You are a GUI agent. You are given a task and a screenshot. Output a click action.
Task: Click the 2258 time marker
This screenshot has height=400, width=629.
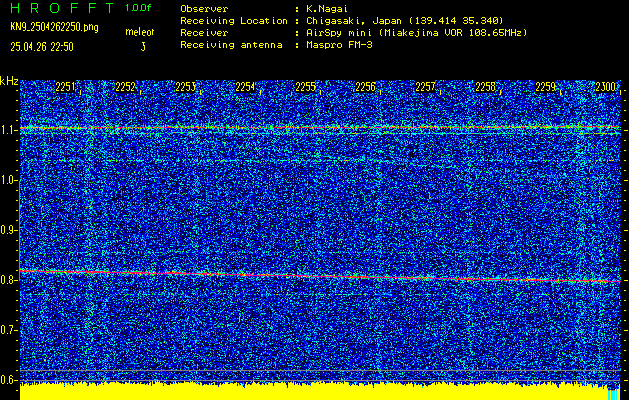point(485,87)
